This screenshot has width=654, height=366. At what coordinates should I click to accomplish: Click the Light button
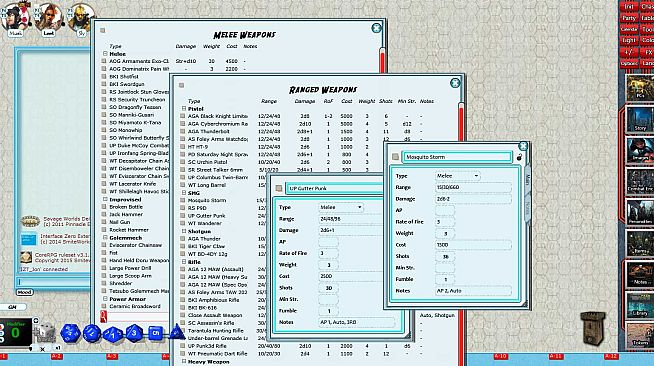point(629,41)
